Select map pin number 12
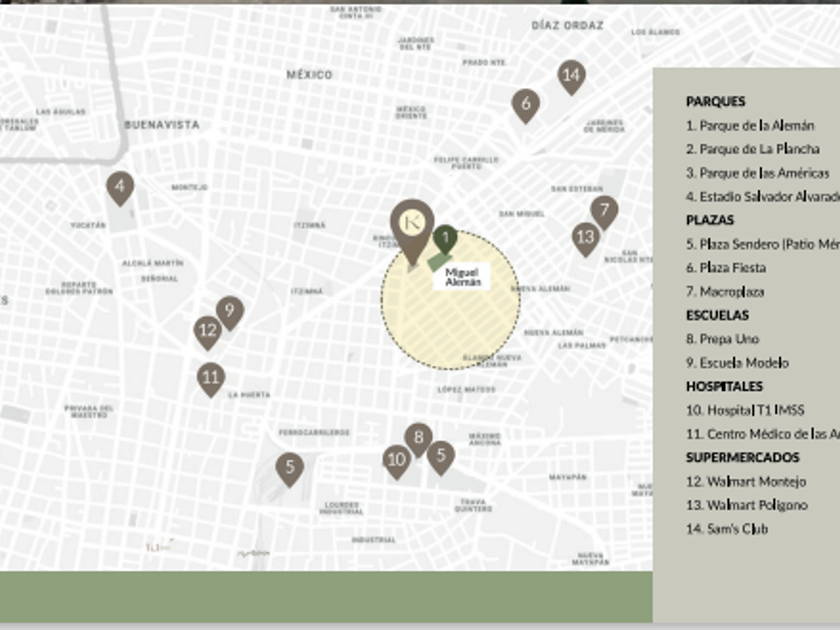This screenshot has width=840, height=630. coord(207,330)
